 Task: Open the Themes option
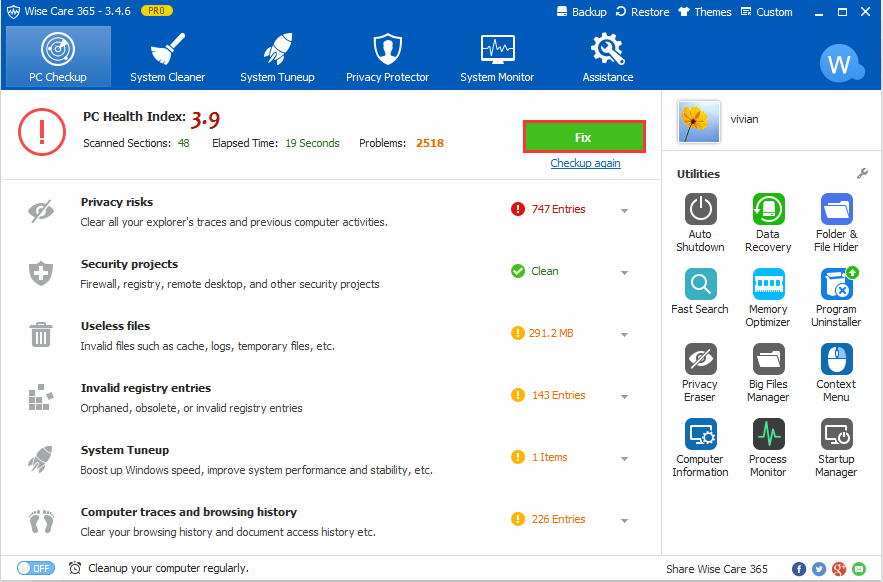[704, 12]
